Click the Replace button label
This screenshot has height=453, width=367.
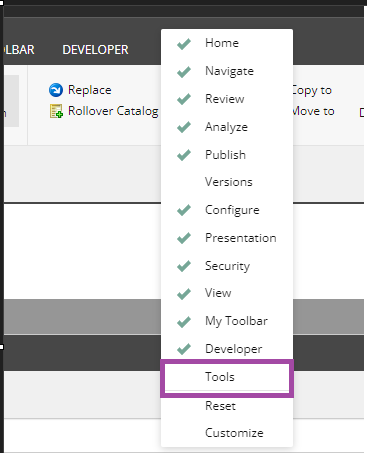click(x=90, y=90)
